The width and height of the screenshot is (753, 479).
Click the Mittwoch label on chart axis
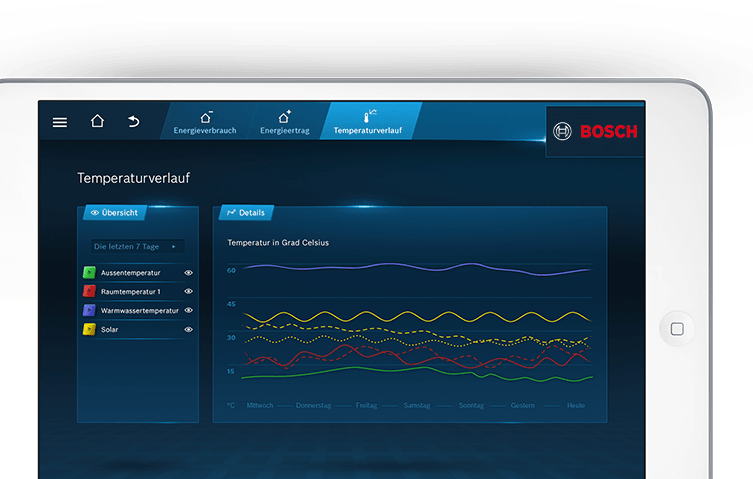tap(259, 405)
